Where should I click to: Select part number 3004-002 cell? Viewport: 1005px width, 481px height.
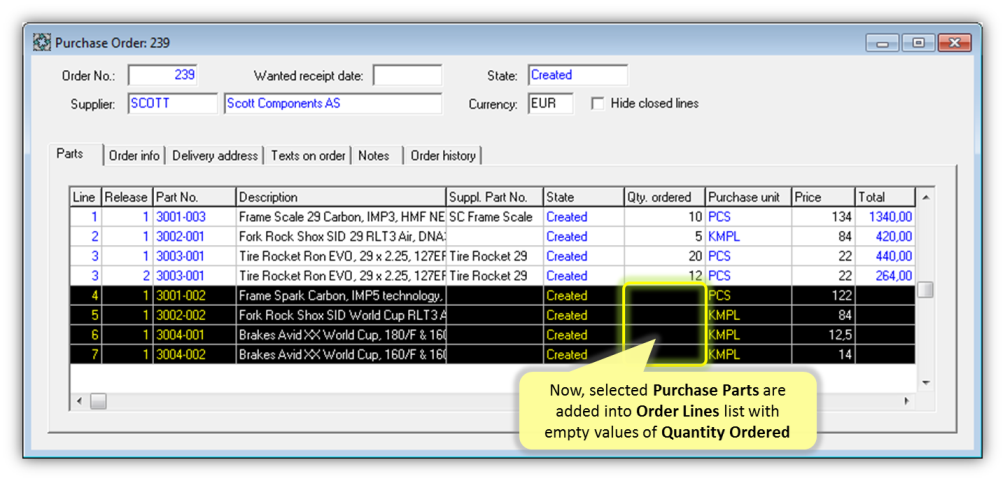tap(194, 355)
